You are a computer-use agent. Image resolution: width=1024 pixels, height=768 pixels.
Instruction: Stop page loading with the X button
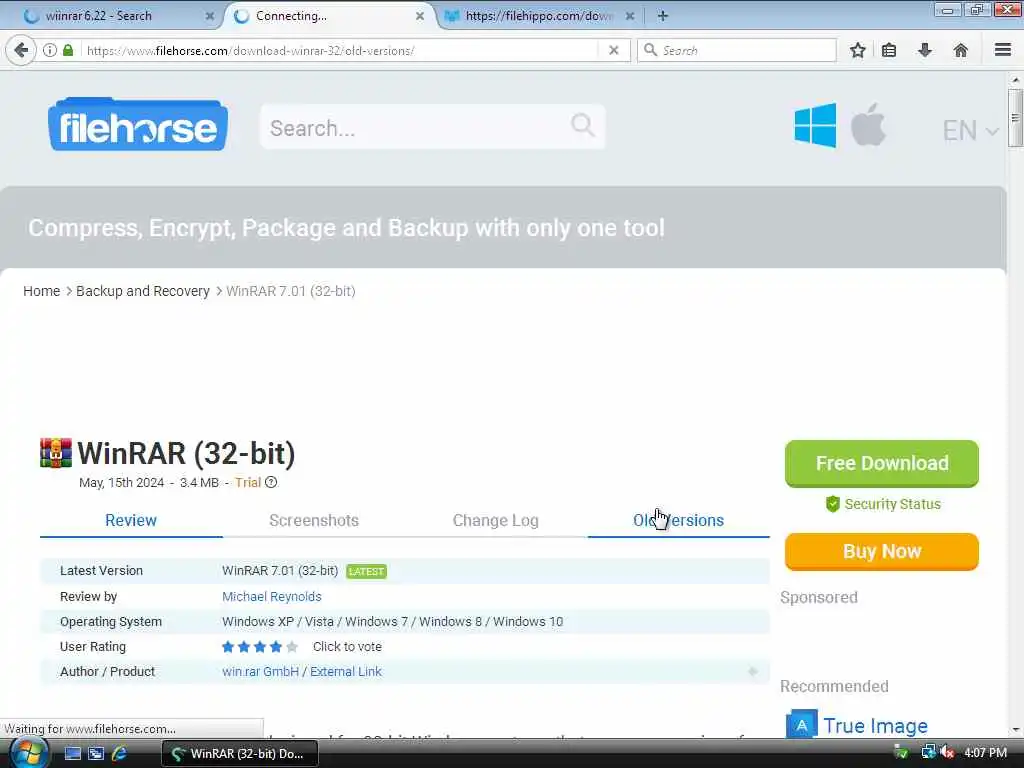pos(613,50)
